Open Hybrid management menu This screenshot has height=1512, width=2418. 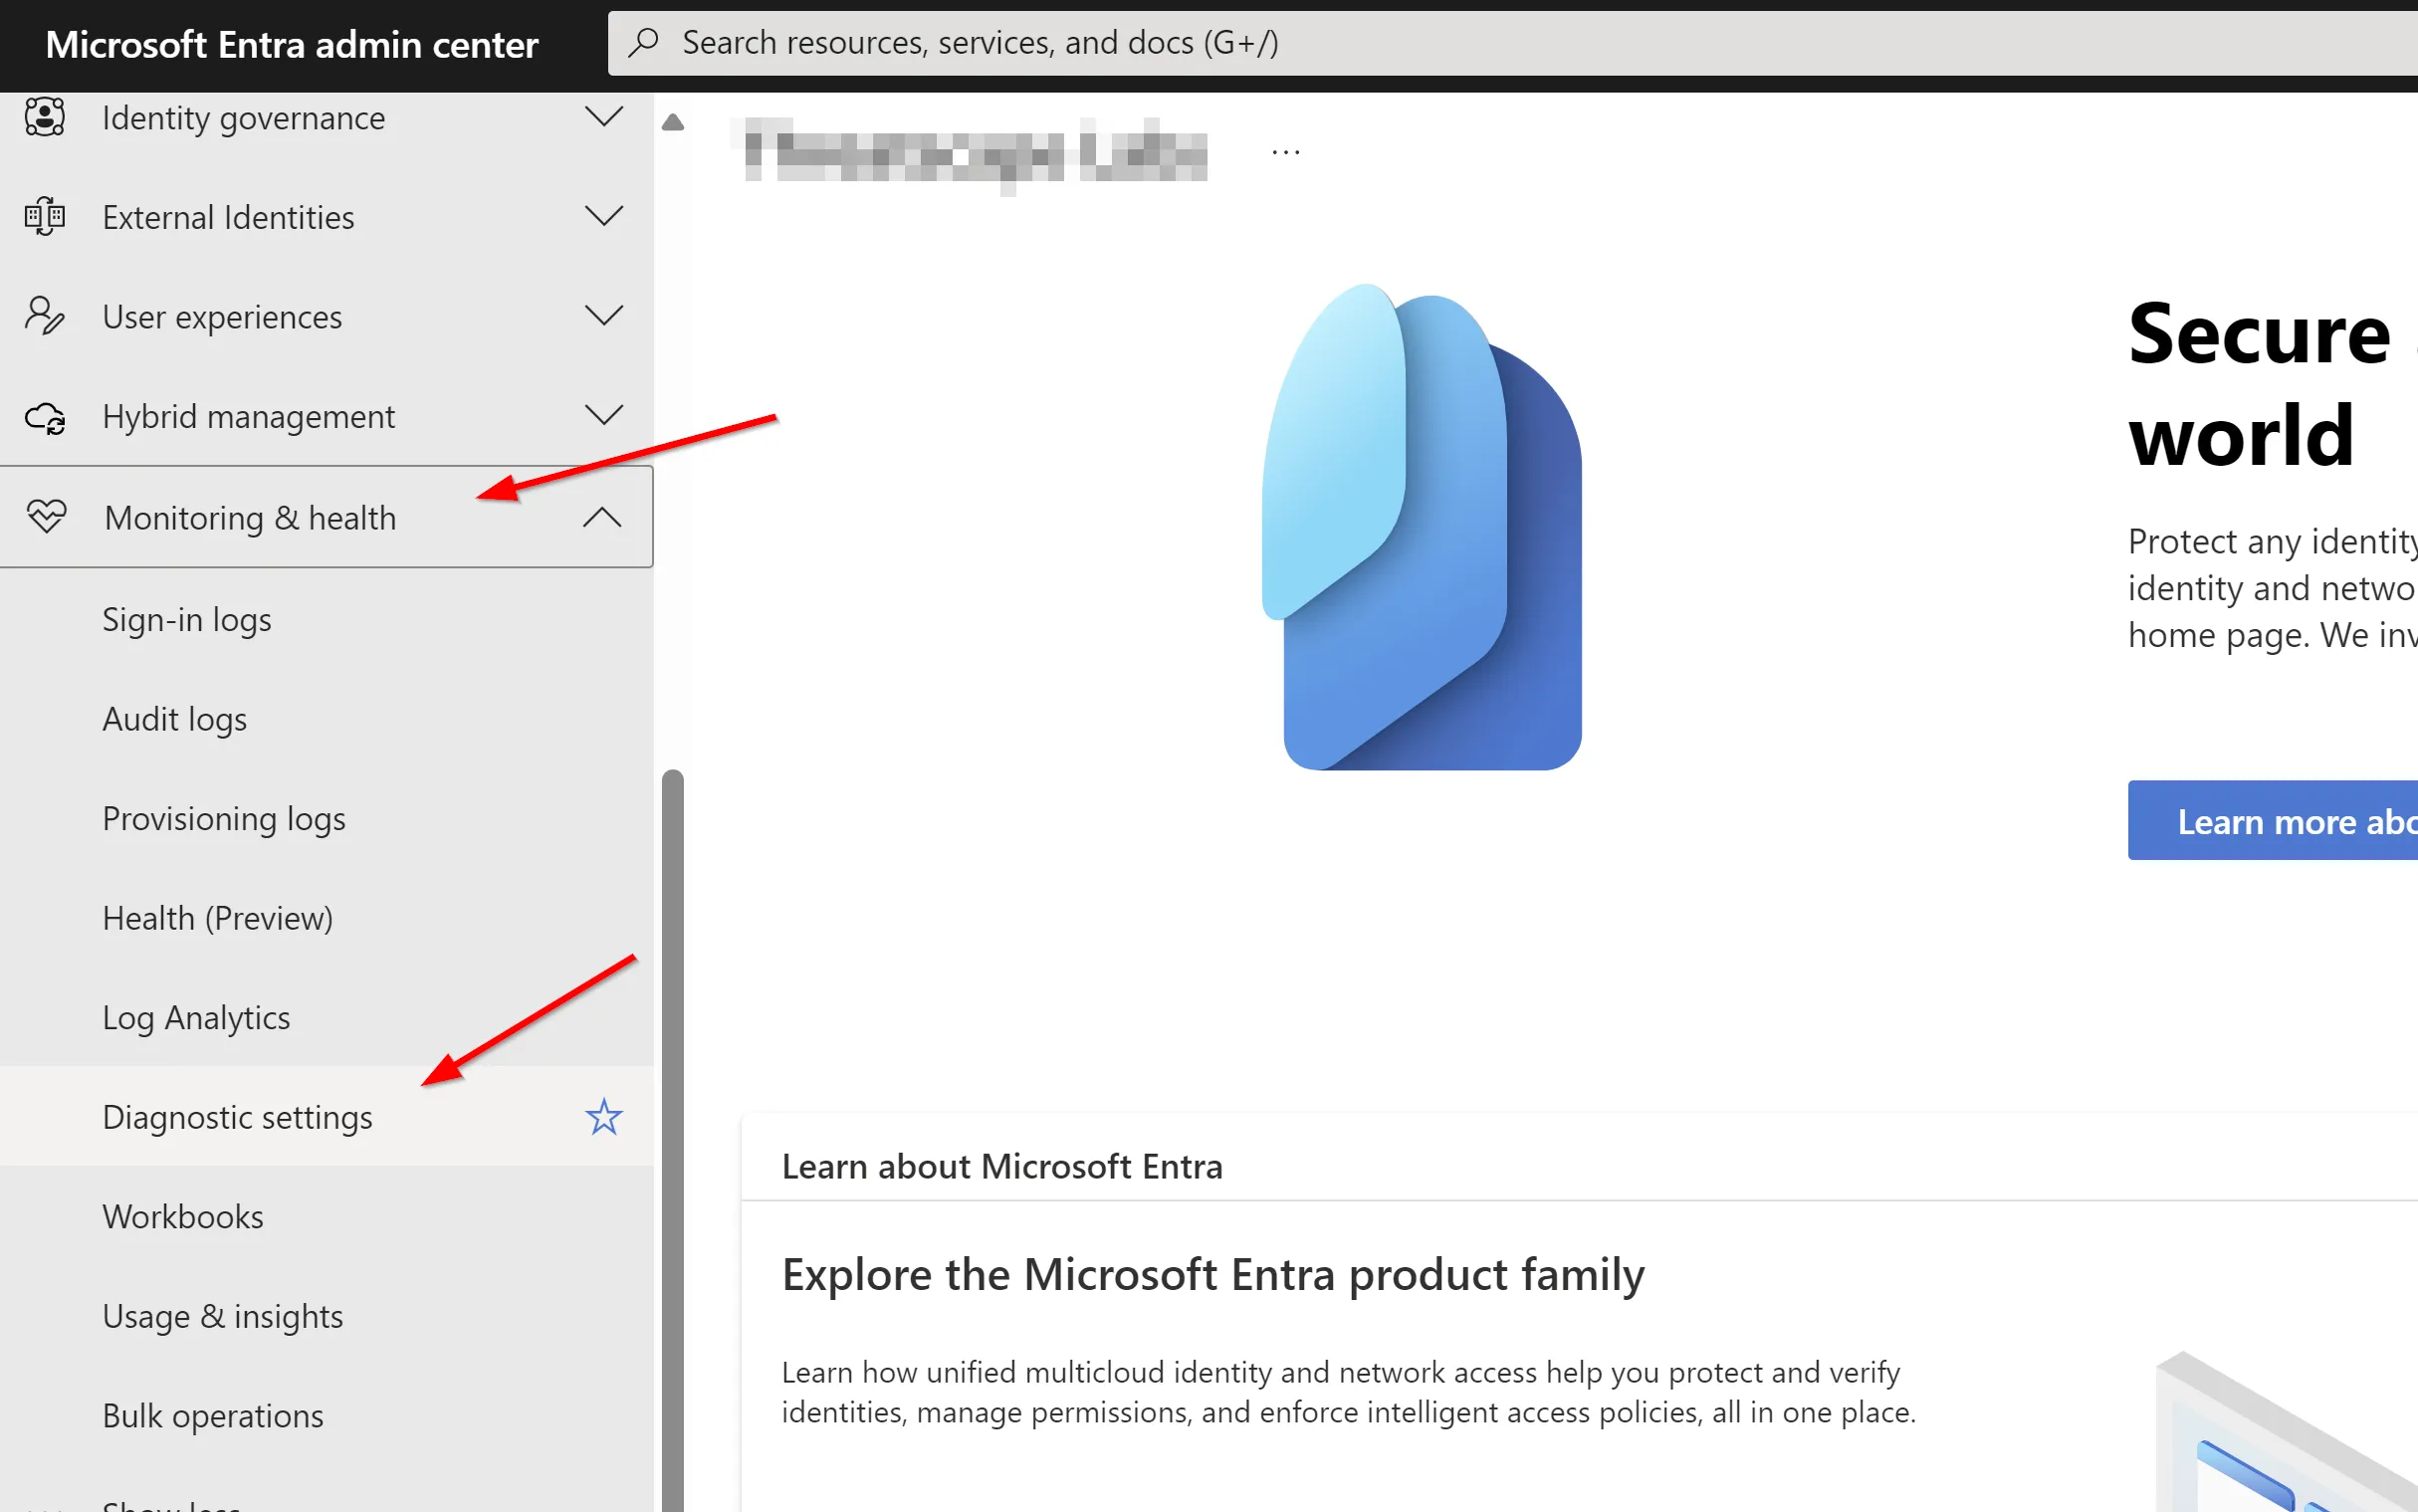[326, 416]
